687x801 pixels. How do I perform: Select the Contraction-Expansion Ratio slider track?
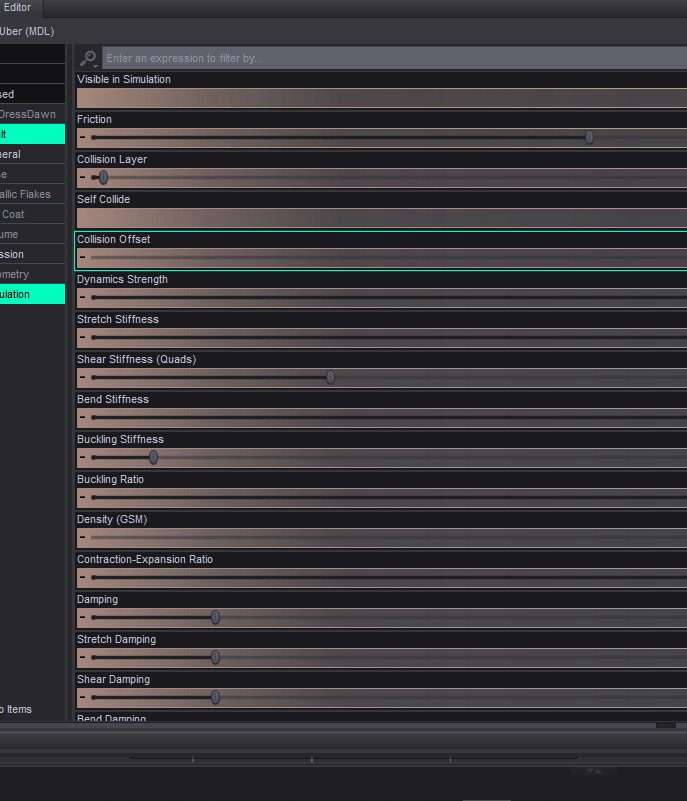click(x=389, y=577)
